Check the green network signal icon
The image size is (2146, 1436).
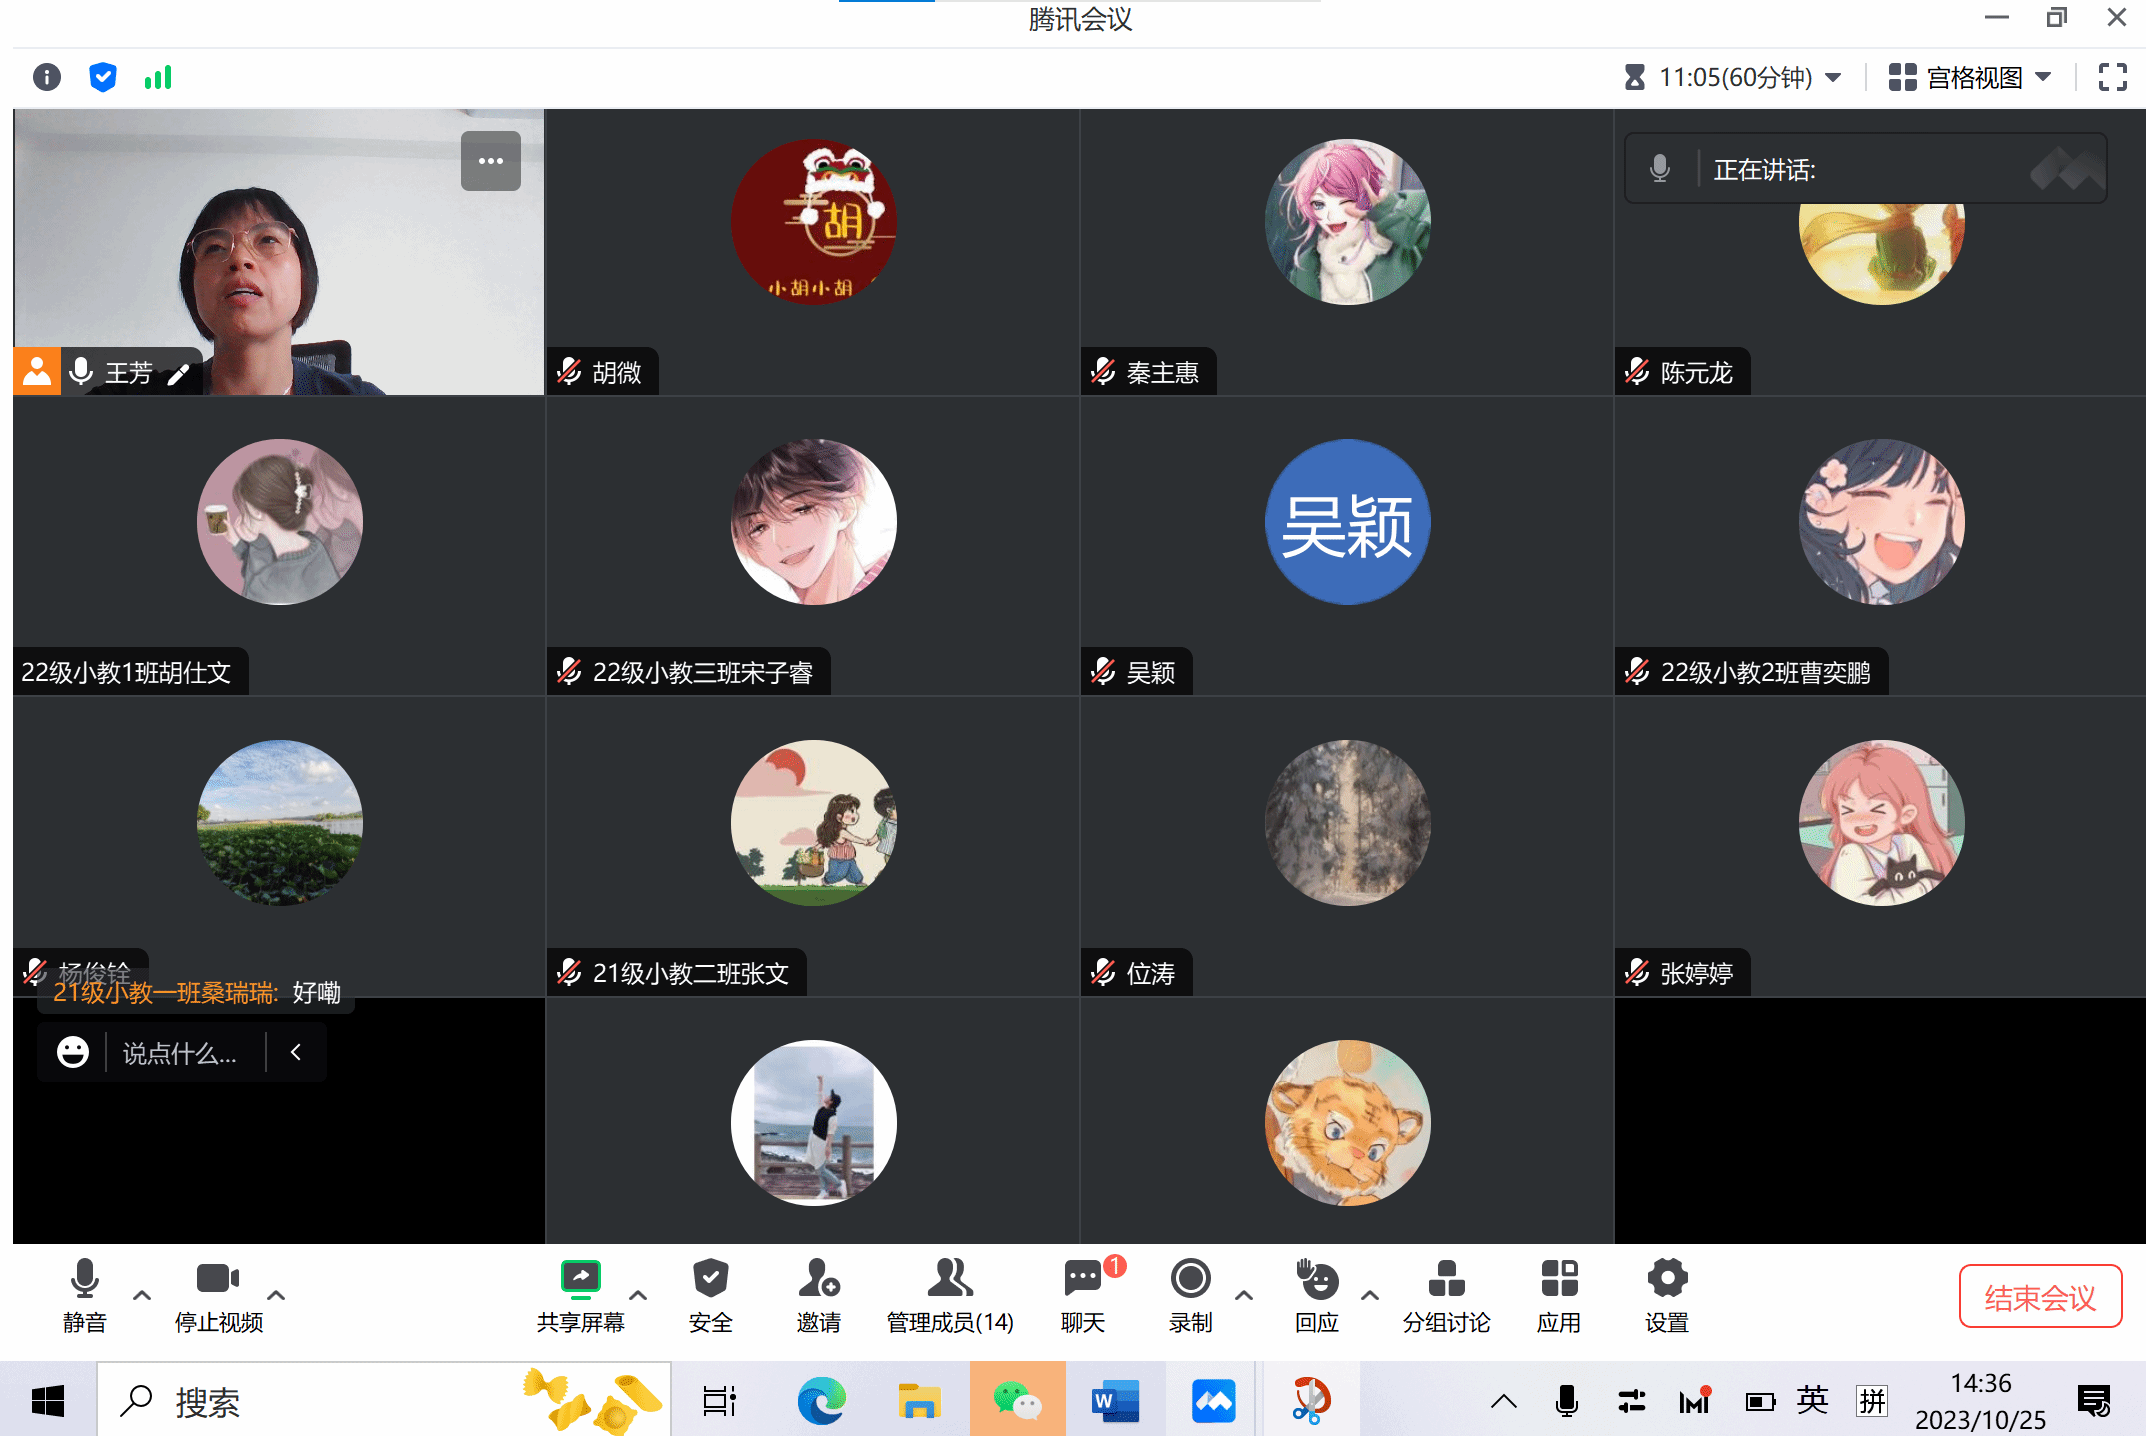158,77
